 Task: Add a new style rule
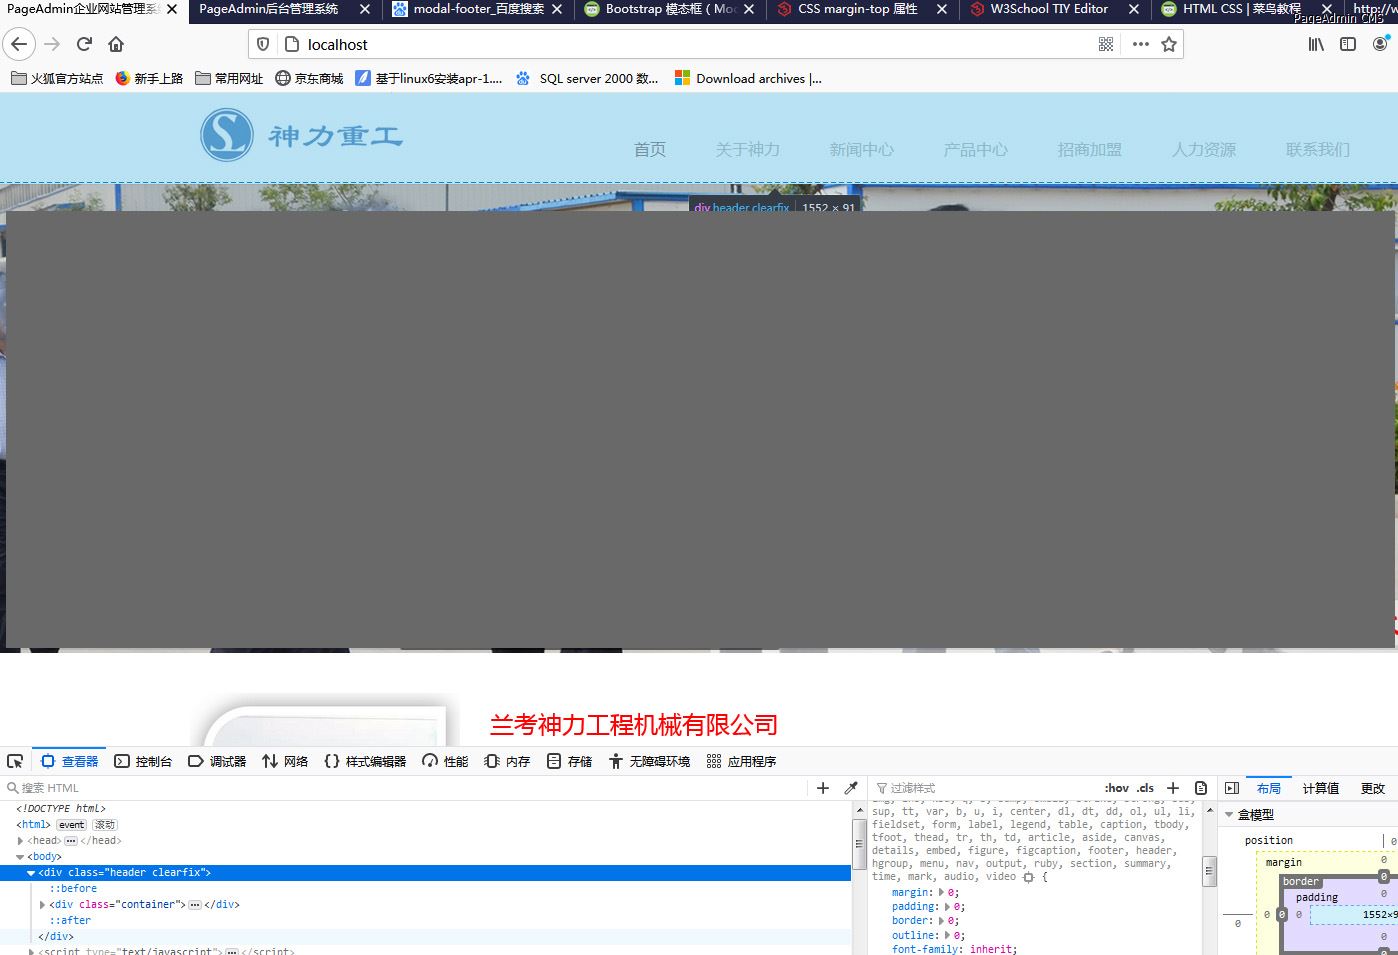1173,788
